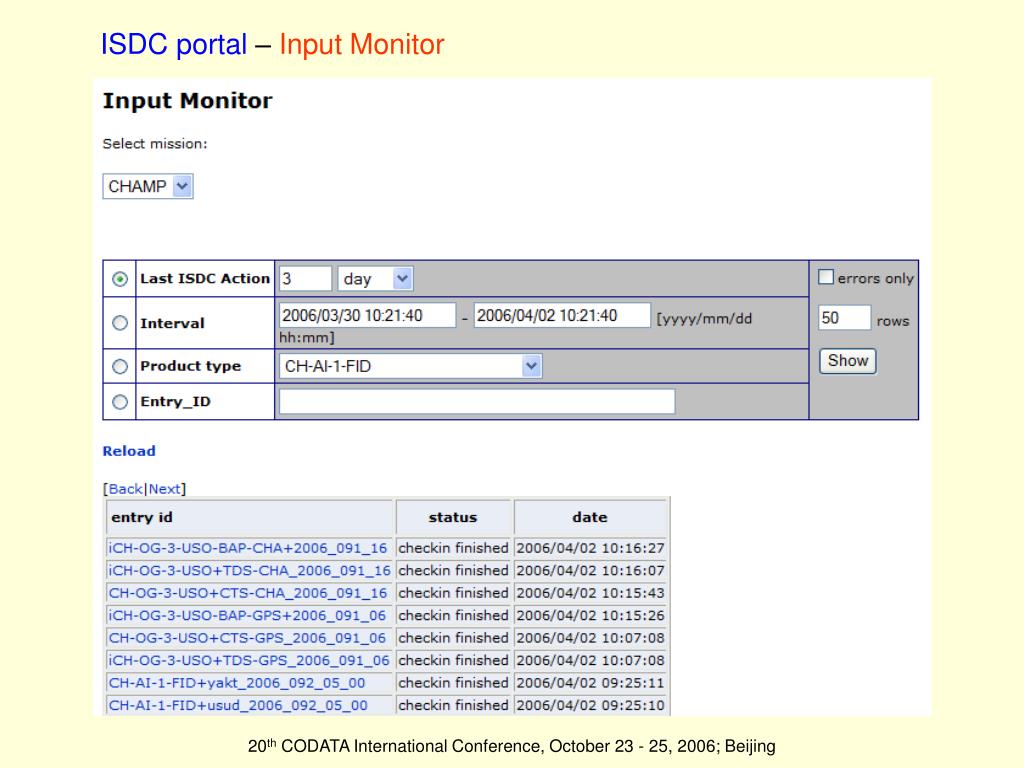Click the Last ISDC Action number field
The width and height of the screenshot is (1024, 768).
[305, 279]
